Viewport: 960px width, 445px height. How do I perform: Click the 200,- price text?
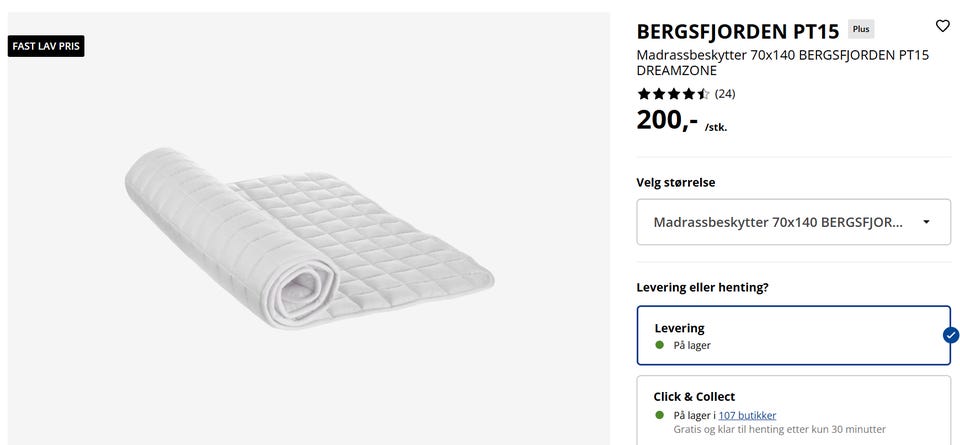pyautogui.click(x=667, y=121)
